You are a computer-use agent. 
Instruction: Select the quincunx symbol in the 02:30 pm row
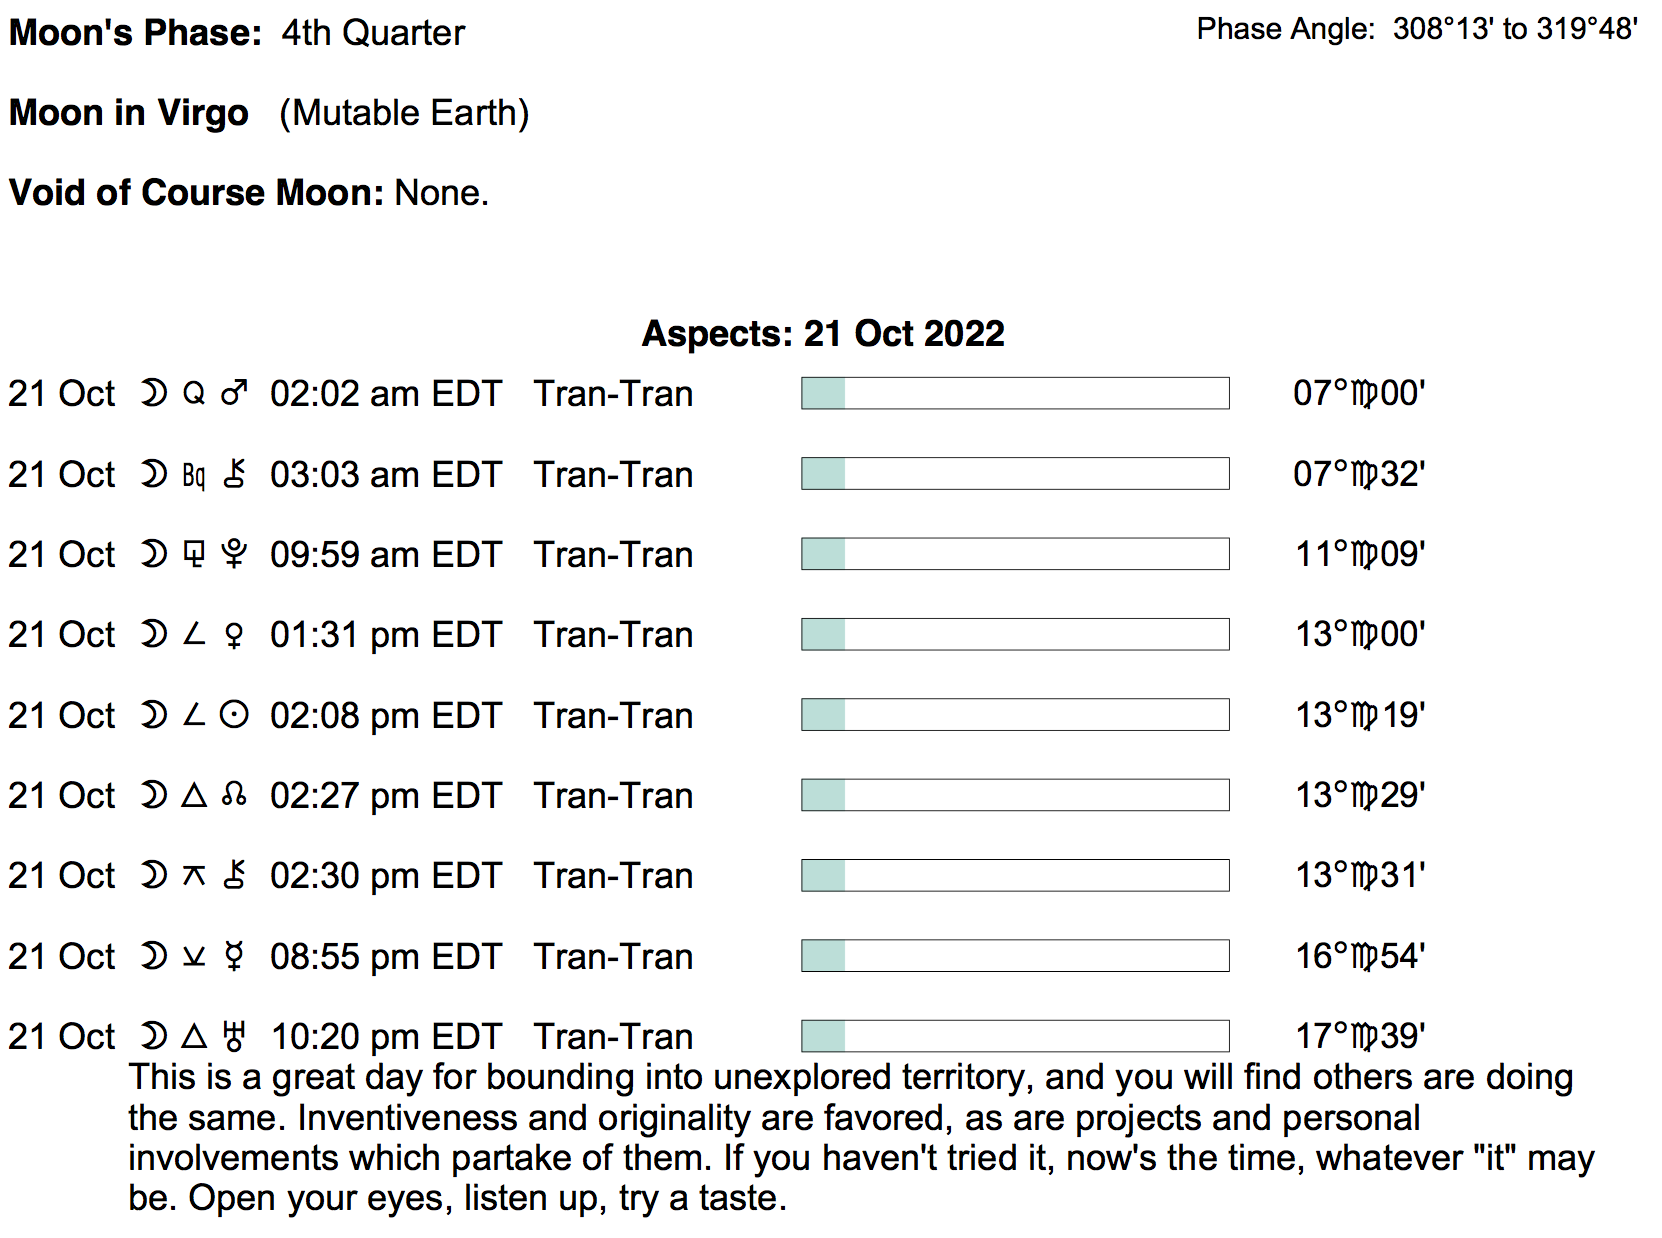click(x=194, y=876)
